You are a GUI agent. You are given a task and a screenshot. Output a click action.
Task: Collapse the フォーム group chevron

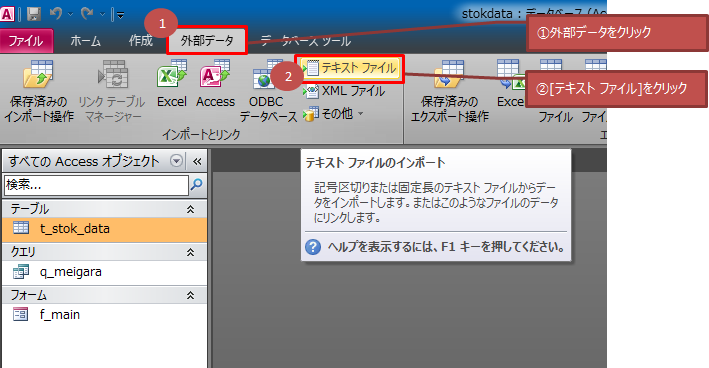[x=191, y=295]
